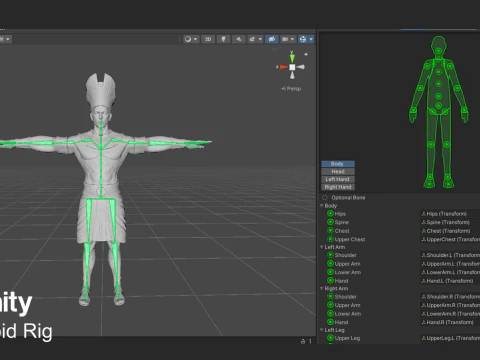Toggle the Gizmos globe icon
This screenshot has width=480, height=360.
303,39
